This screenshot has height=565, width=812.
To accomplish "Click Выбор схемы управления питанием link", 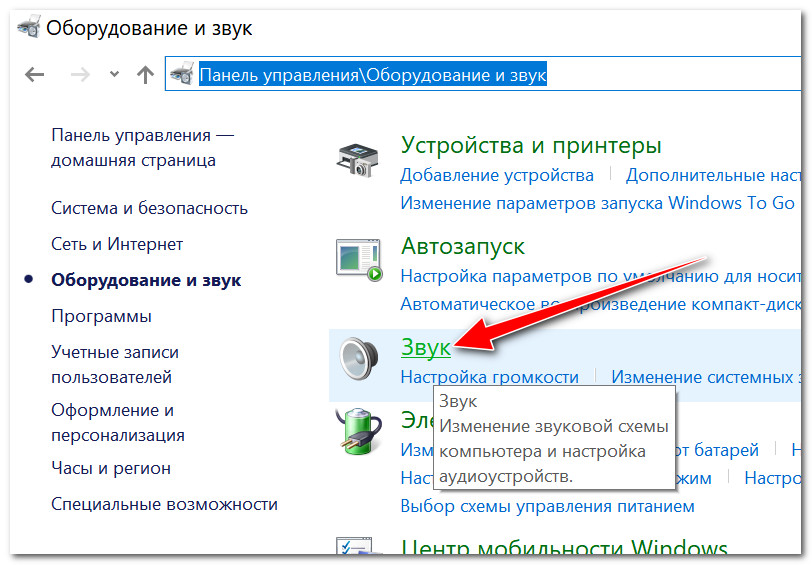I will 547,506.
